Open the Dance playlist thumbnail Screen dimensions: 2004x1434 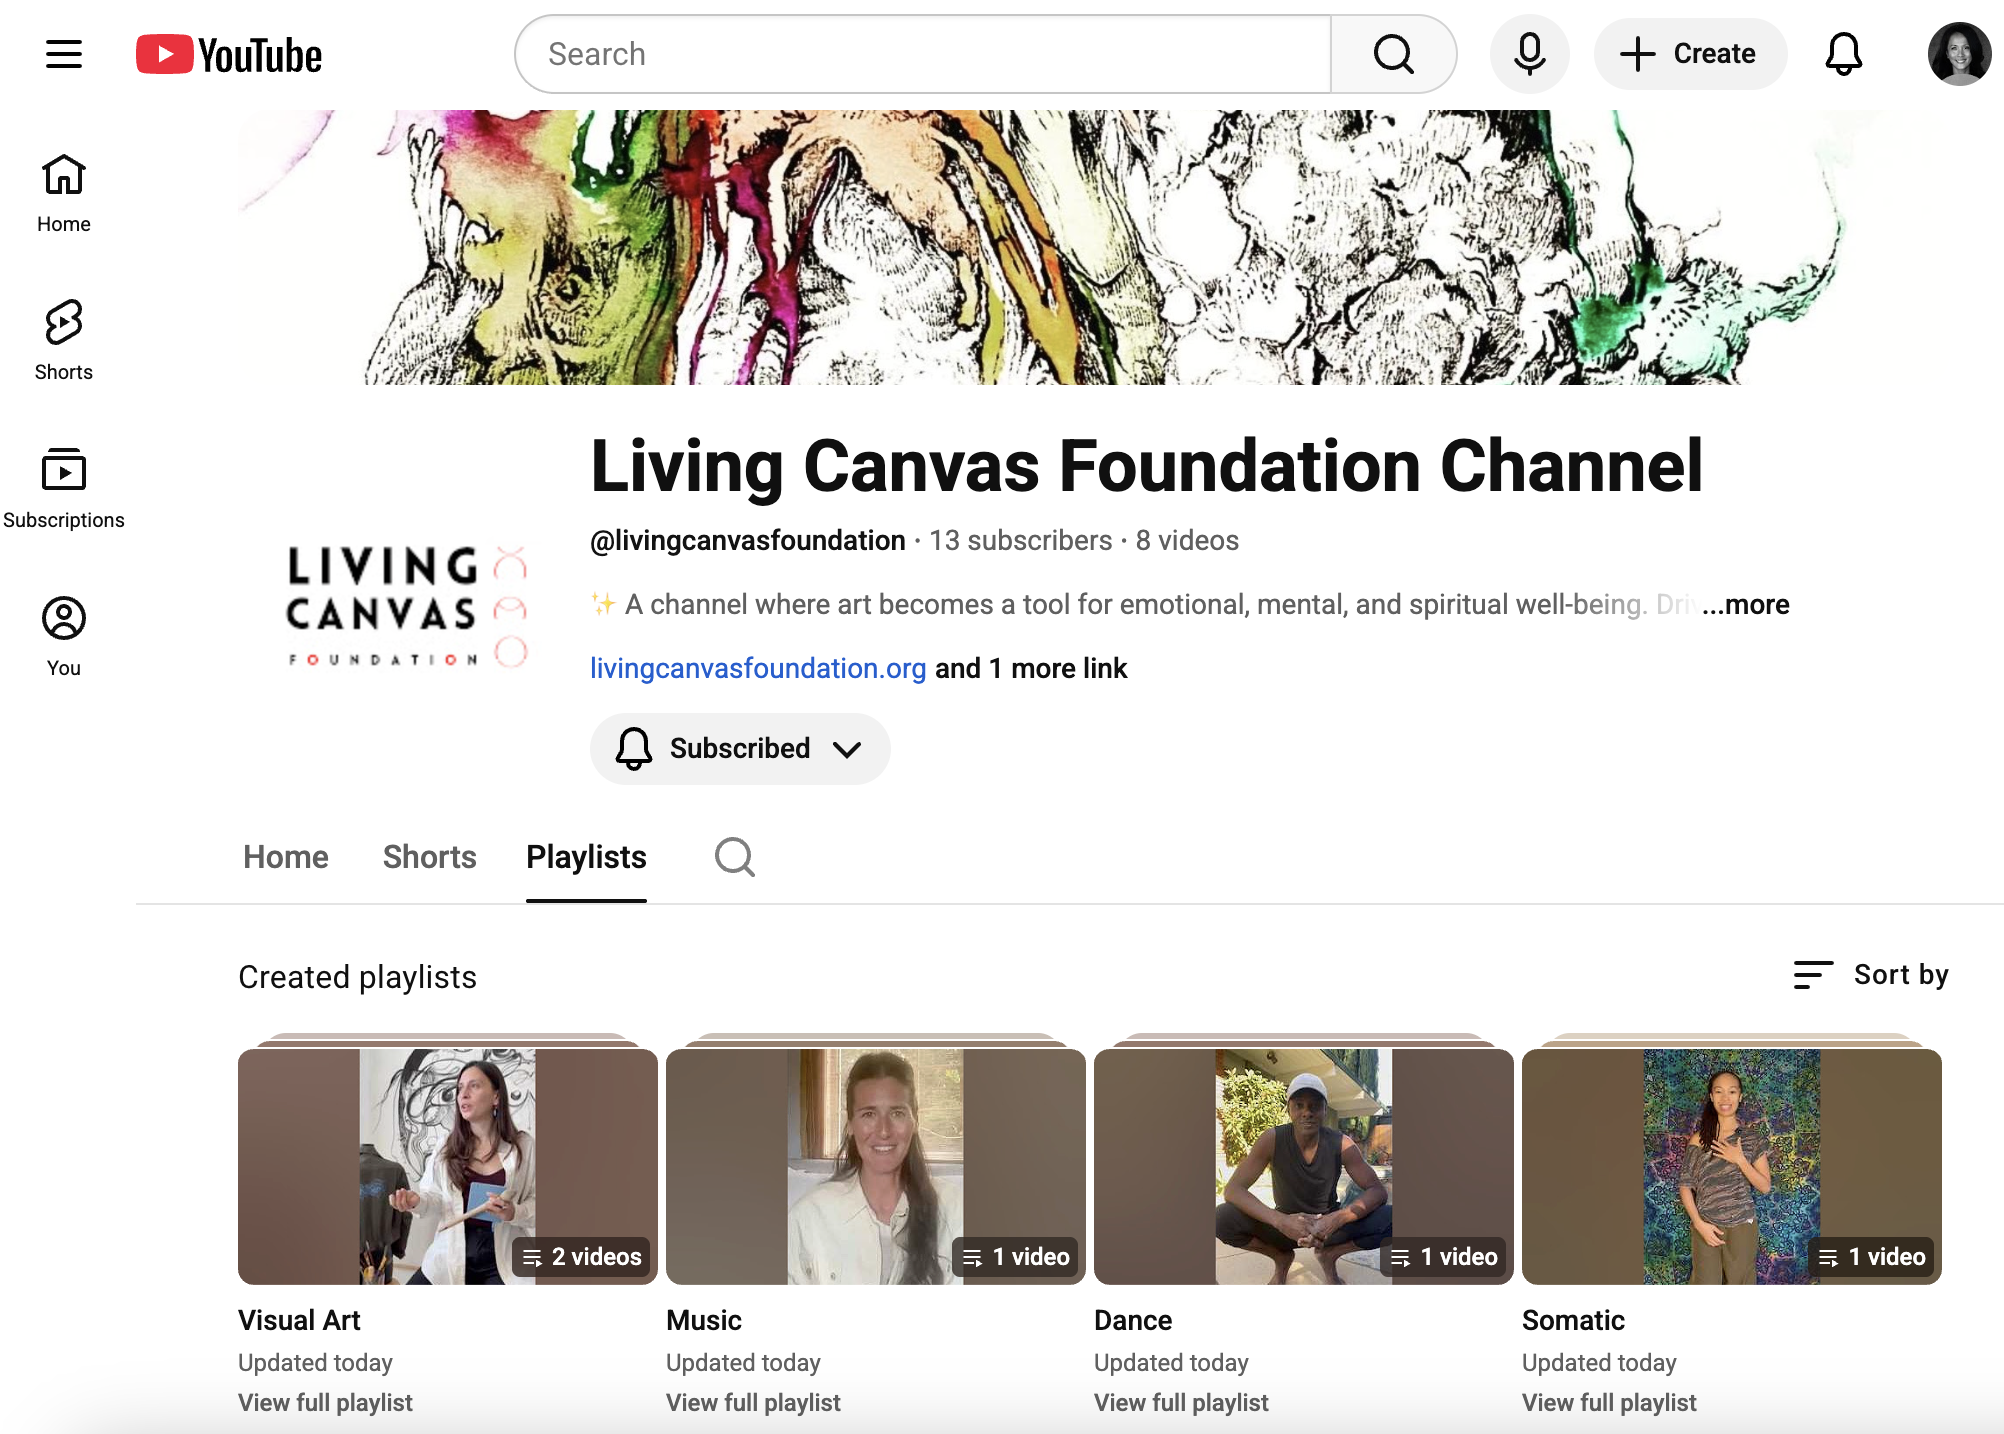click(1303, 1166)
